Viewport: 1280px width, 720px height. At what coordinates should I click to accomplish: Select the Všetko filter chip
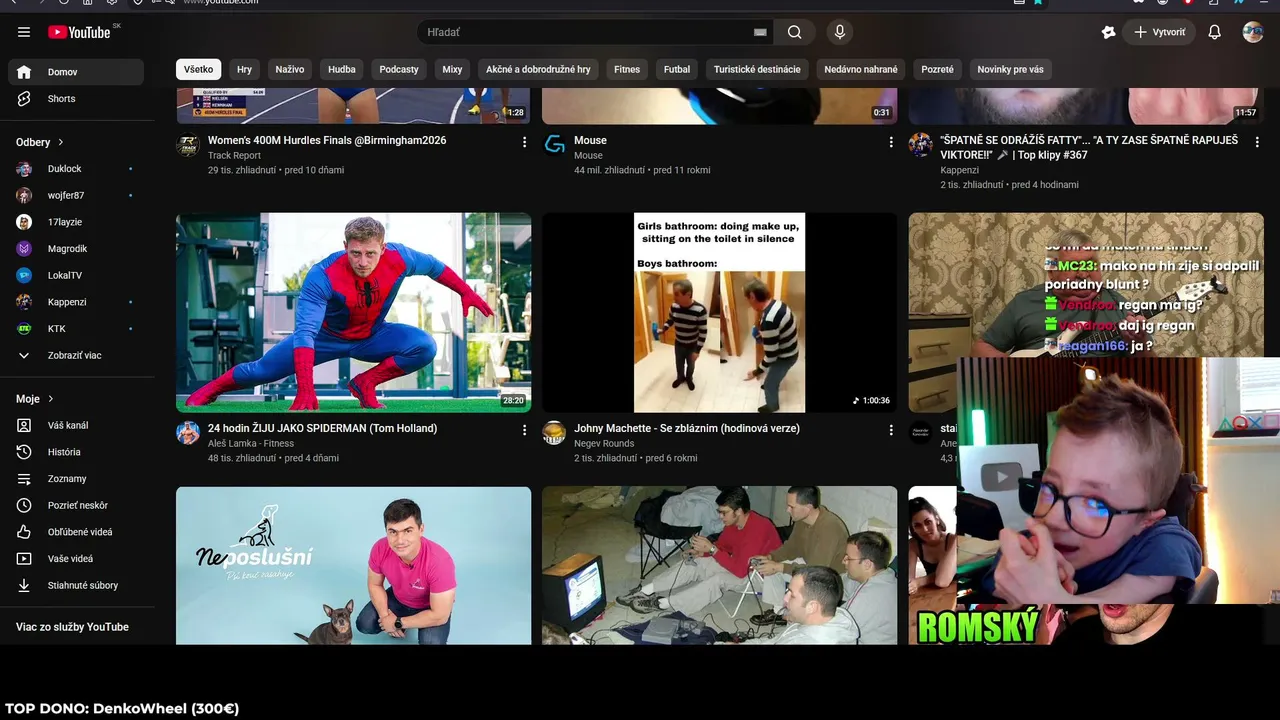pyautogui.click(x=198, y=70)
